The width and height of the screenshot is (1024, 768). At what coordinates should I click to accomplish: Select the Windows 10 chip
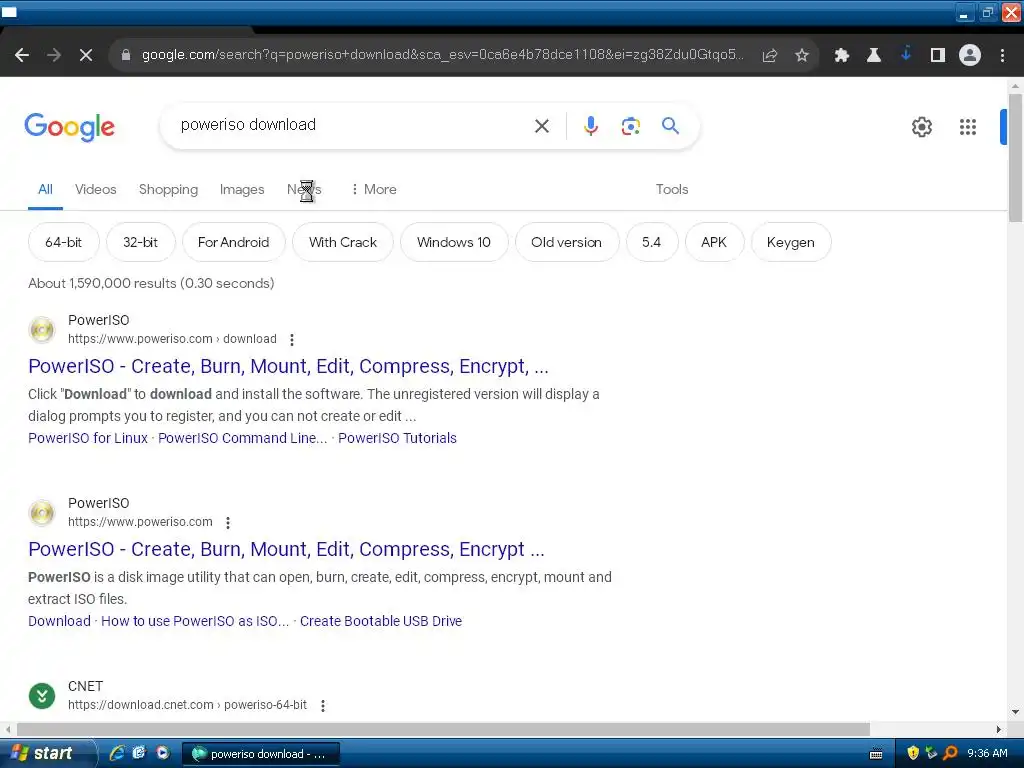pyautogui.click(x=454, y=242)
